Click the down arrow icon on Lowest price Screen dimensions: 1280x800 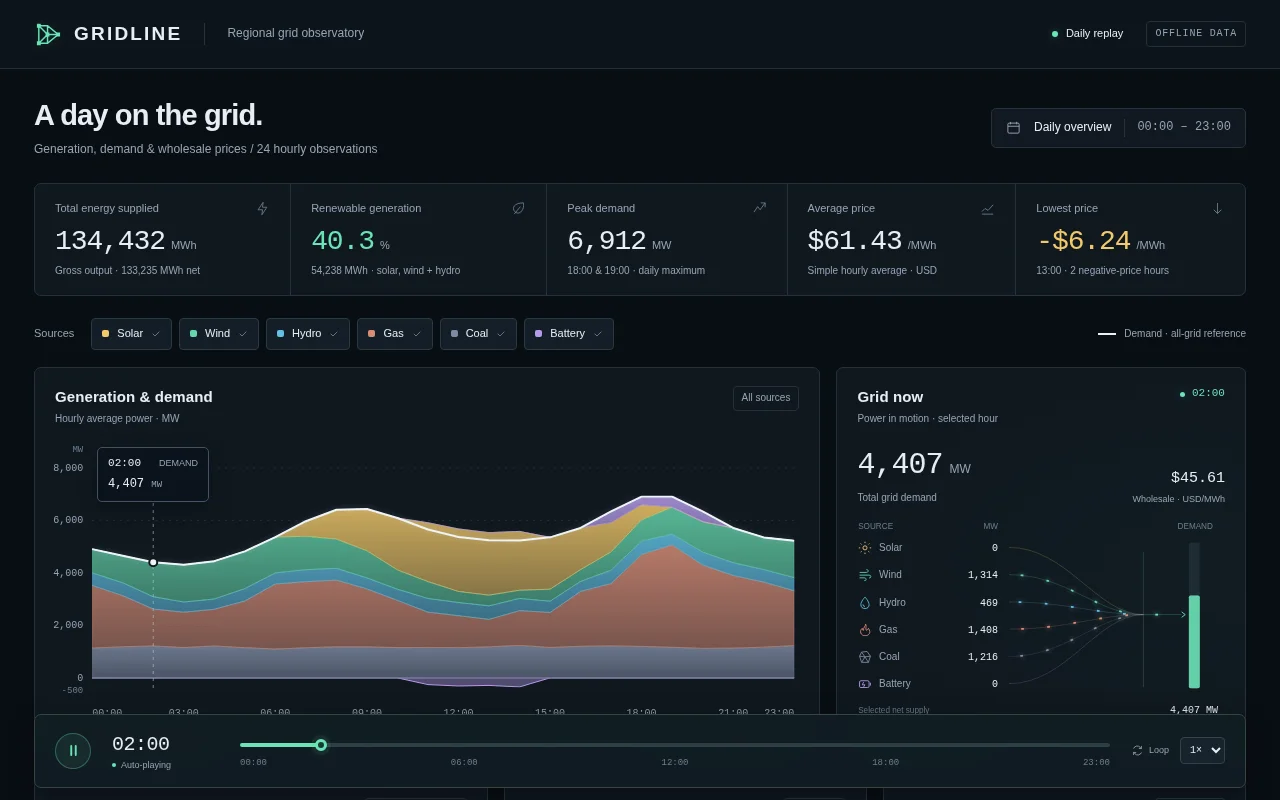coord(1217,208)
